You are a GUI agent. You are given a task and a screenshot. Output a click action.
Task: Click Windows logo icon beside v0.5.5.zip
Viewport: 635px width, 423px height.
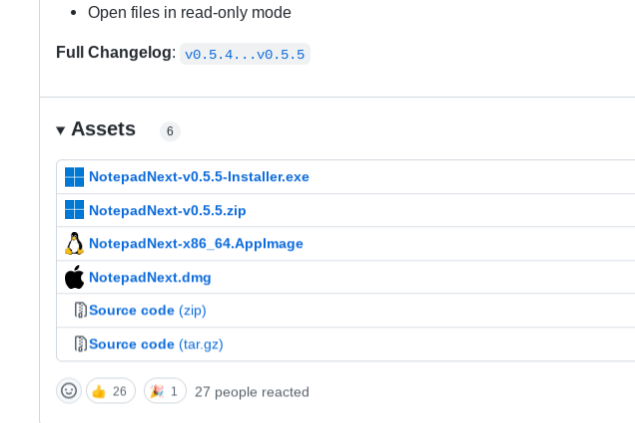[x=75, y=210]
